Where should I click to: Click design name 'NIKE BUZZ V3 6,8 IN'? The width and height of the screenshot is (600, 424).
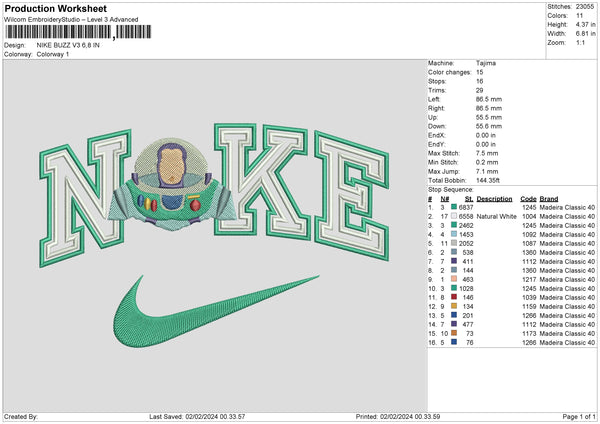[x=68, y=45]
